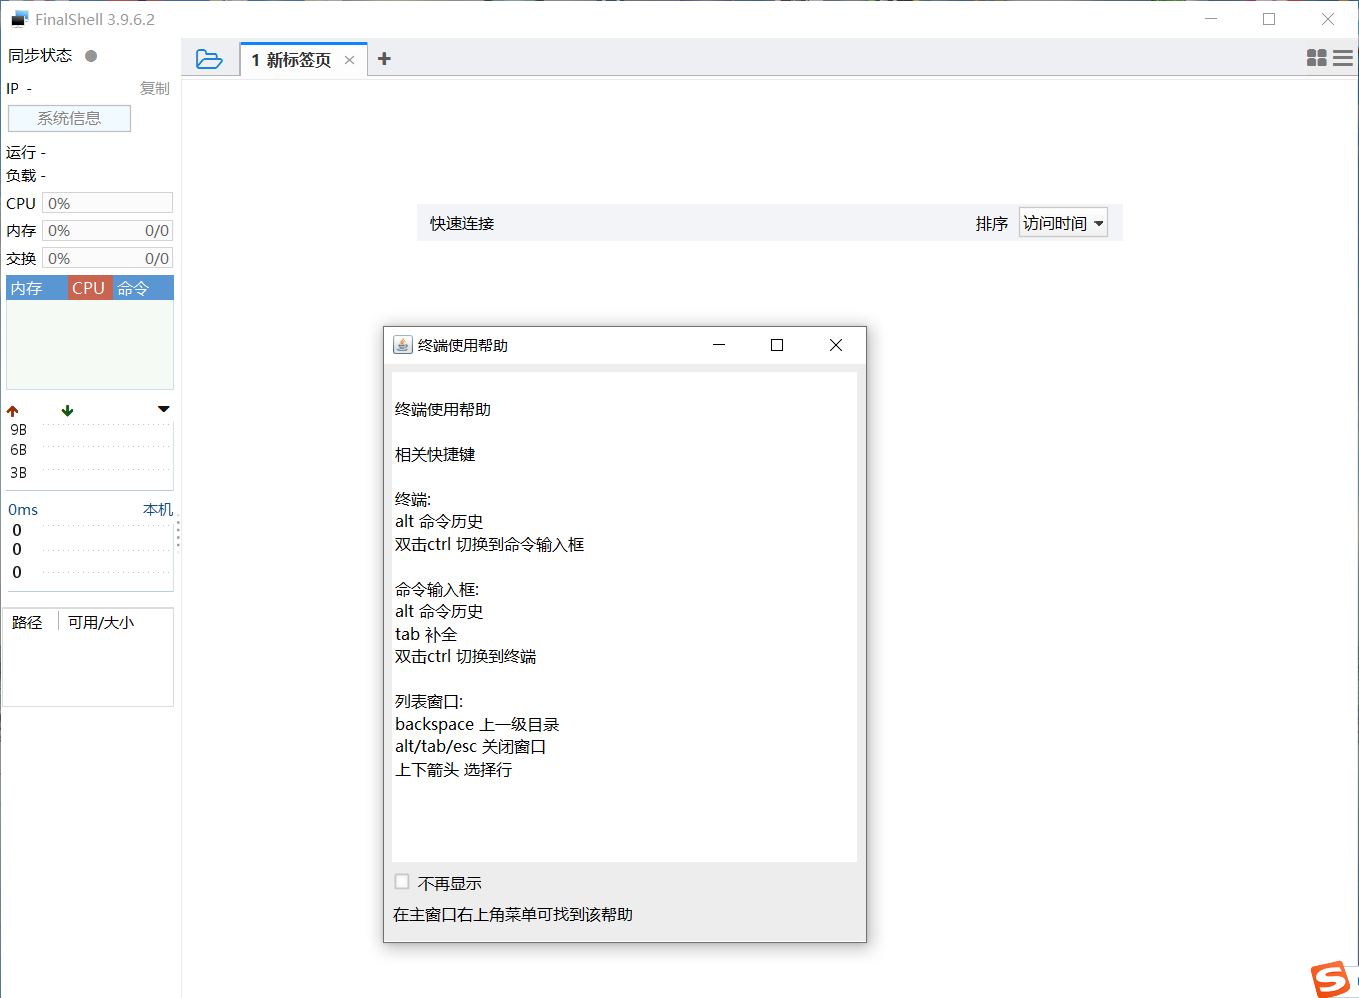This screenshot has width=1359, height=998.
Task: Enable the 不再显示 checkbox
Action: (x=402, y=882)
